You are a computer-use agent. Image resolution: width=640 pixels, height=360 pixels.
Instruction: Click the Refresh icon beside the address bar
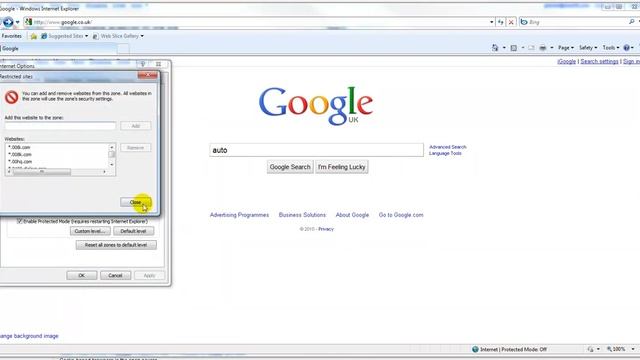(500, 22)
